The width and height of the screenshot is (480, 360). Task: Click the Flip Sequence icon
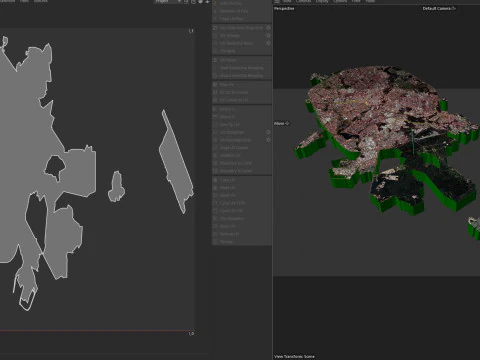(x=215, y=218)
